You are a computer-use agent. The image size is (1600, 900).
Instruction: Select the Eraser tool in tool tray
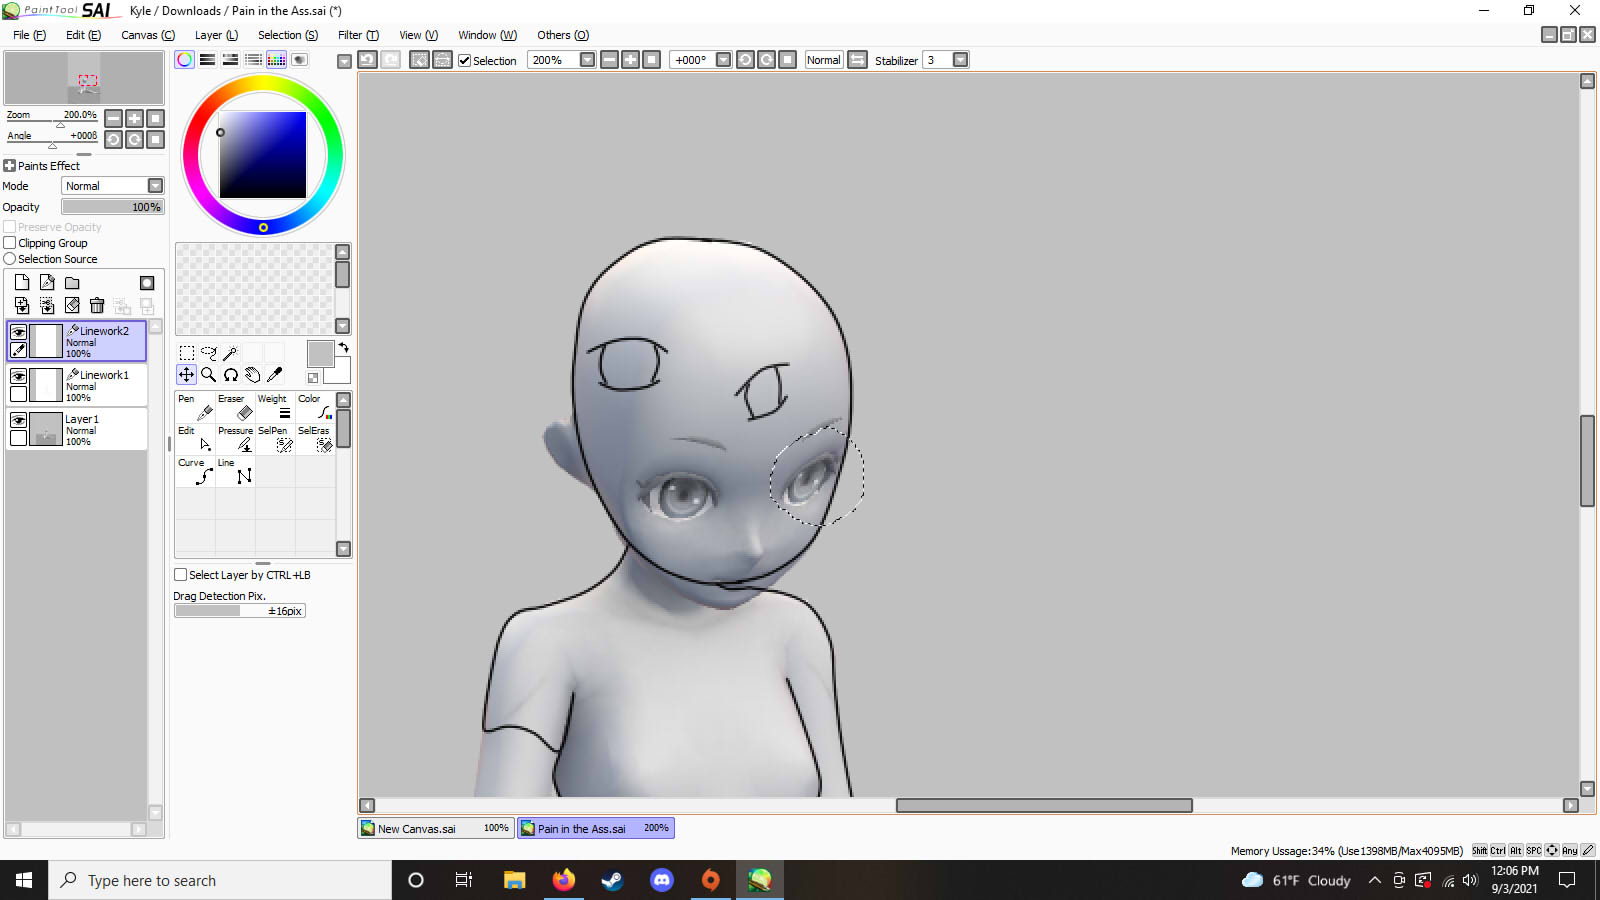[x=235, y=407]
